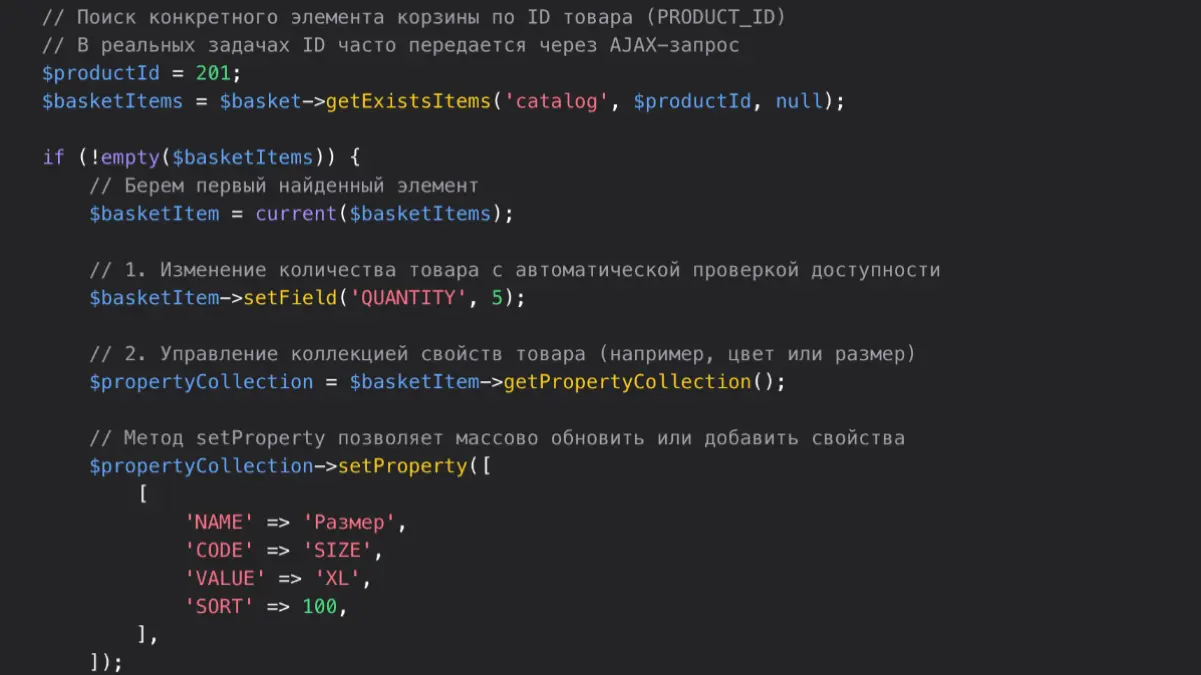Click the number 100 sort value
1201x675 pixels.
pyautogui.click(x=320, y=606)
